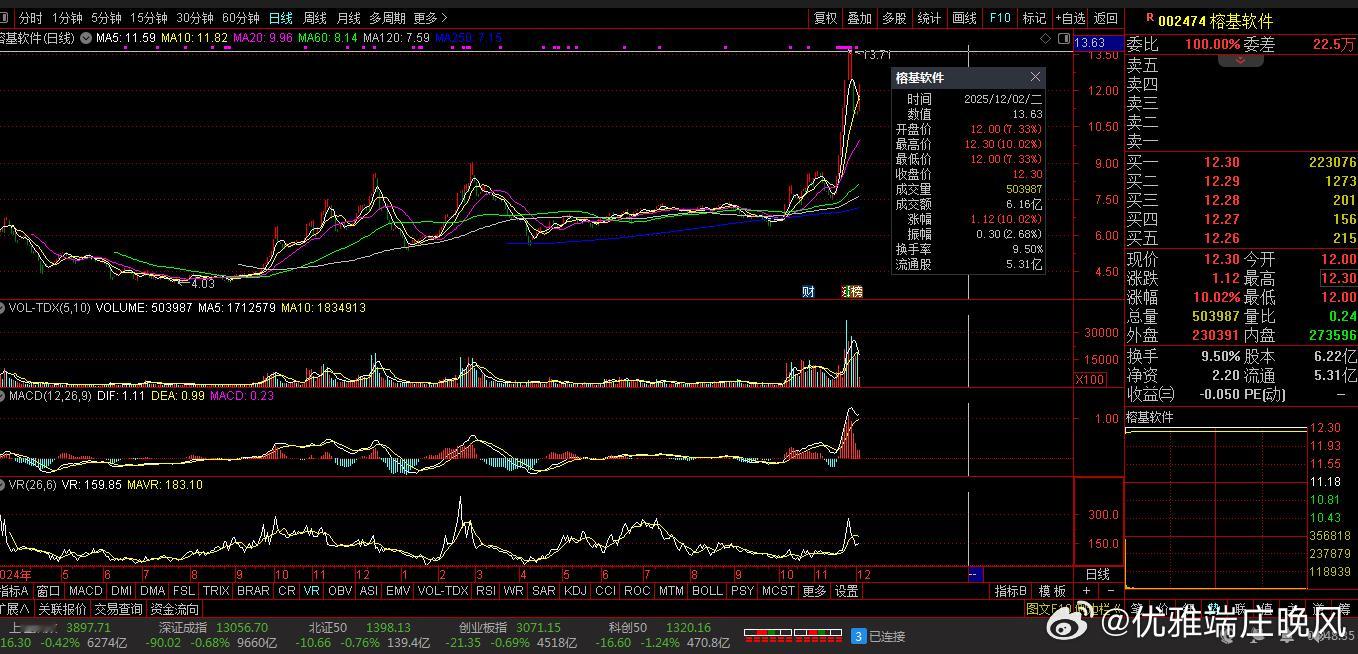Image resolution: width=1358 pixels, height=654 pixels.
Task: Open the dropdown arrow next to 榕基软件(日线)
Action: [x=86, y=38]
